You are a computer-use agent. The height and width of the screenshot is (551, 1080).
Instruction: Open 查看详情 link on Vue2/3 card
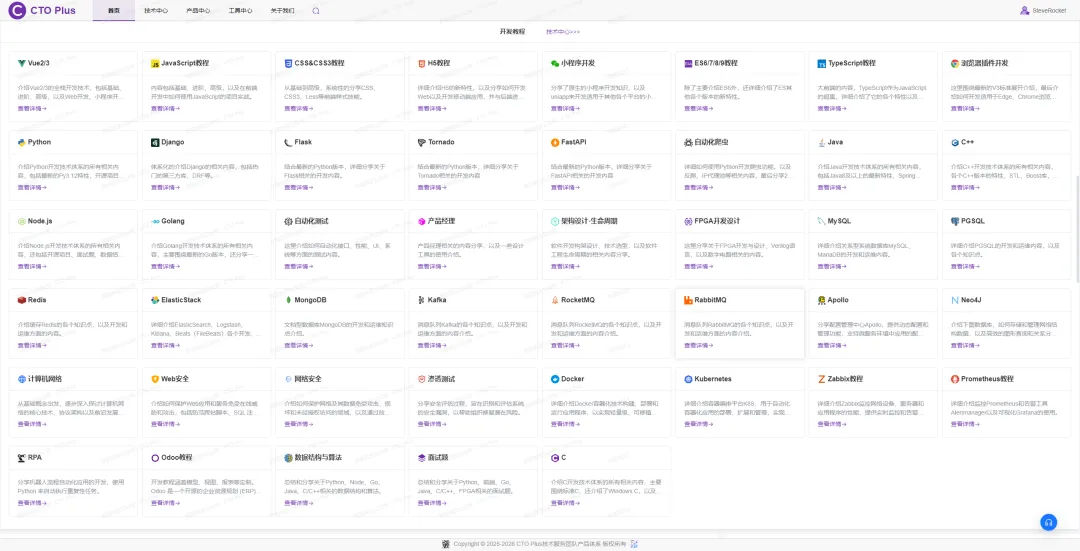[x=32, y=109]
